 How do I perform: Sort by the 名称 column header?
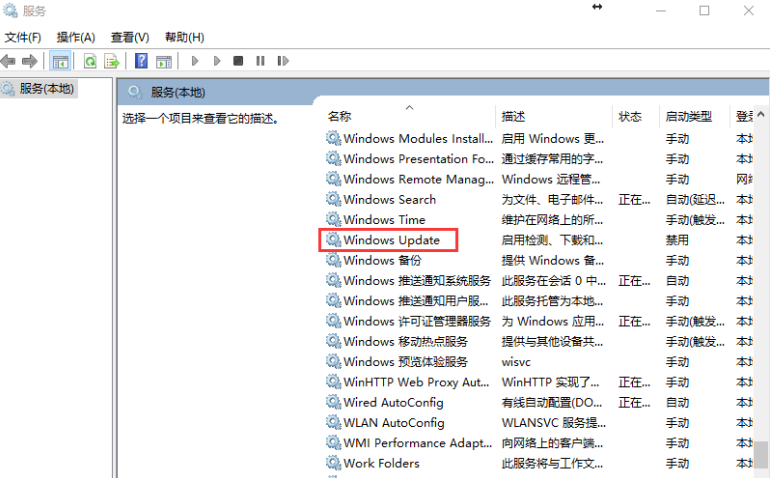[340, 117]
